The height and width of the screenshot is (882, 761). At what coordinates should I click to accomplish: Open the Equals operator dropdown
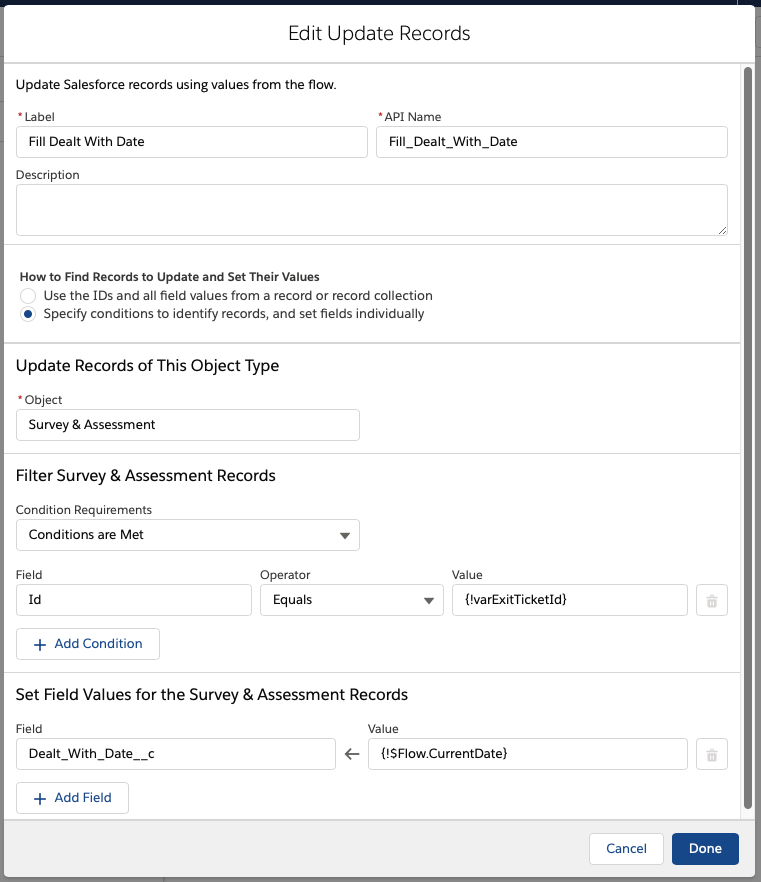pos(352,600)
